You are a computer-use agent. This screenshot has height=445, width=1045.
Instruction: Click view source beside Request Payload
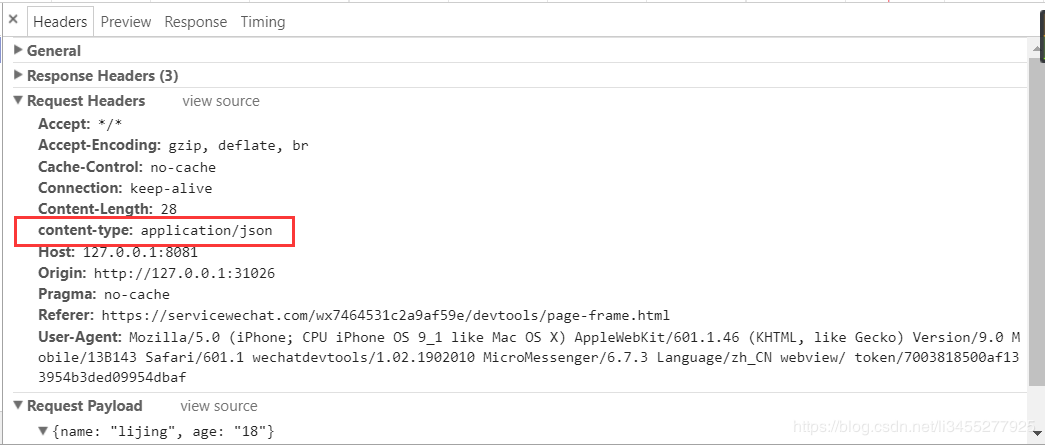(x=218, y=406)
